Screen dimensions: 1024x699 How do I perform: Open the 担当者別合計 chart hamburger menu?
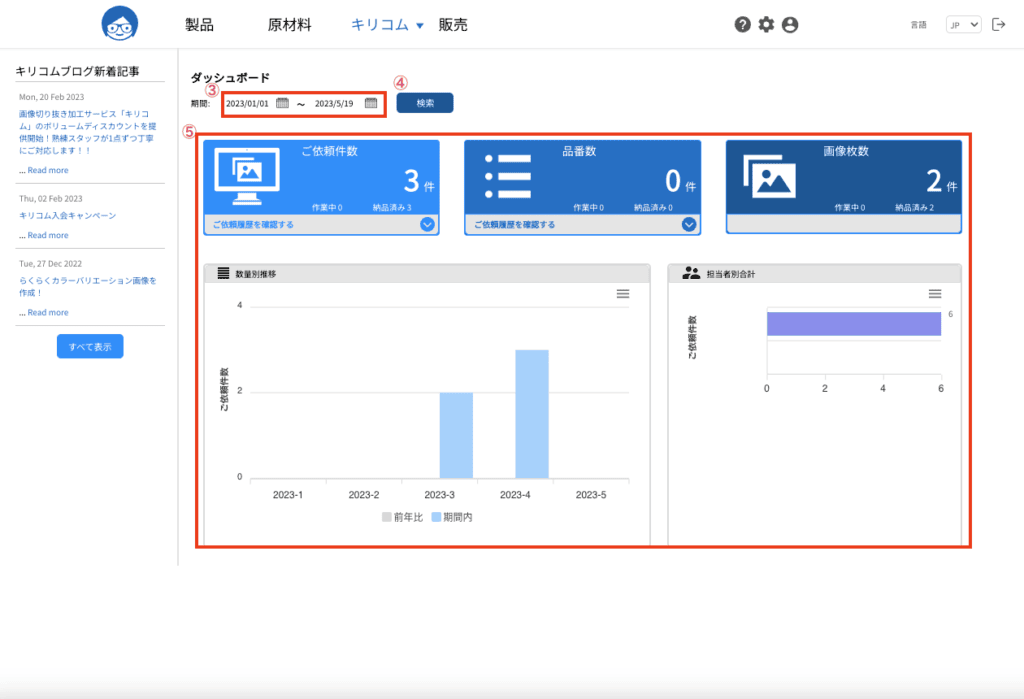tap(935, 294)
